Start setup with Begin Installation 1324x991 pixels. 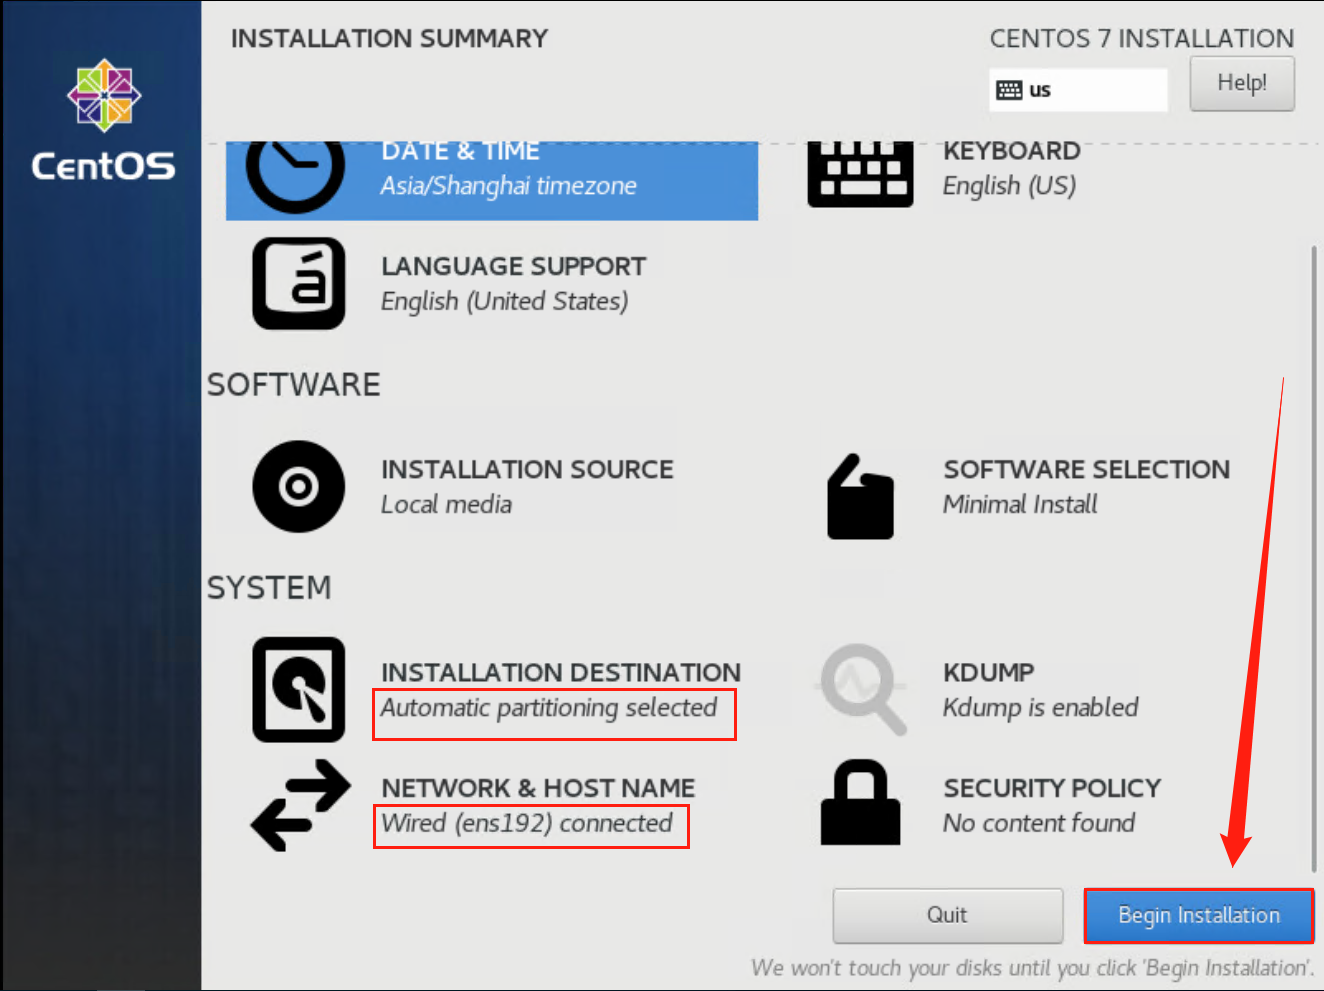(1199, 915)
